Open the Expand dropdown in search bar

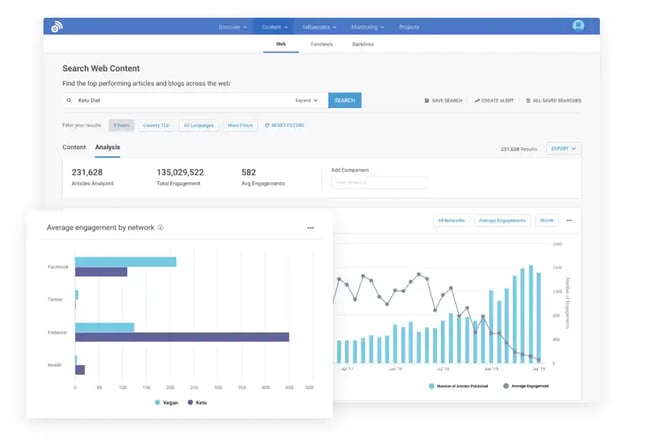pos(307,101)
